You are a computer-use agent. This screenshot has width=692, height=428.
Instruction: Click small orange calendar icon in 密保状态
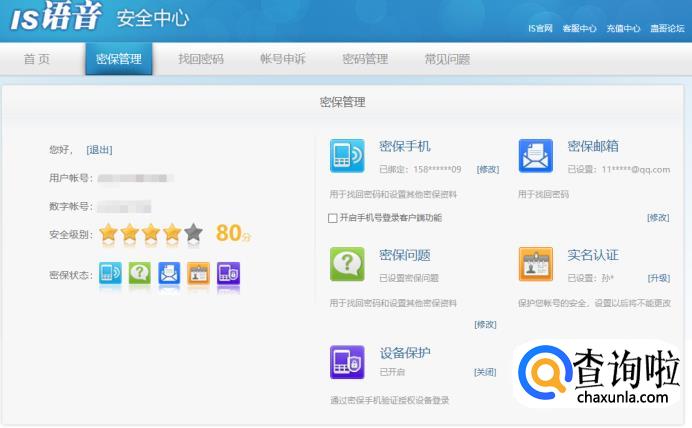pos(199,273)
